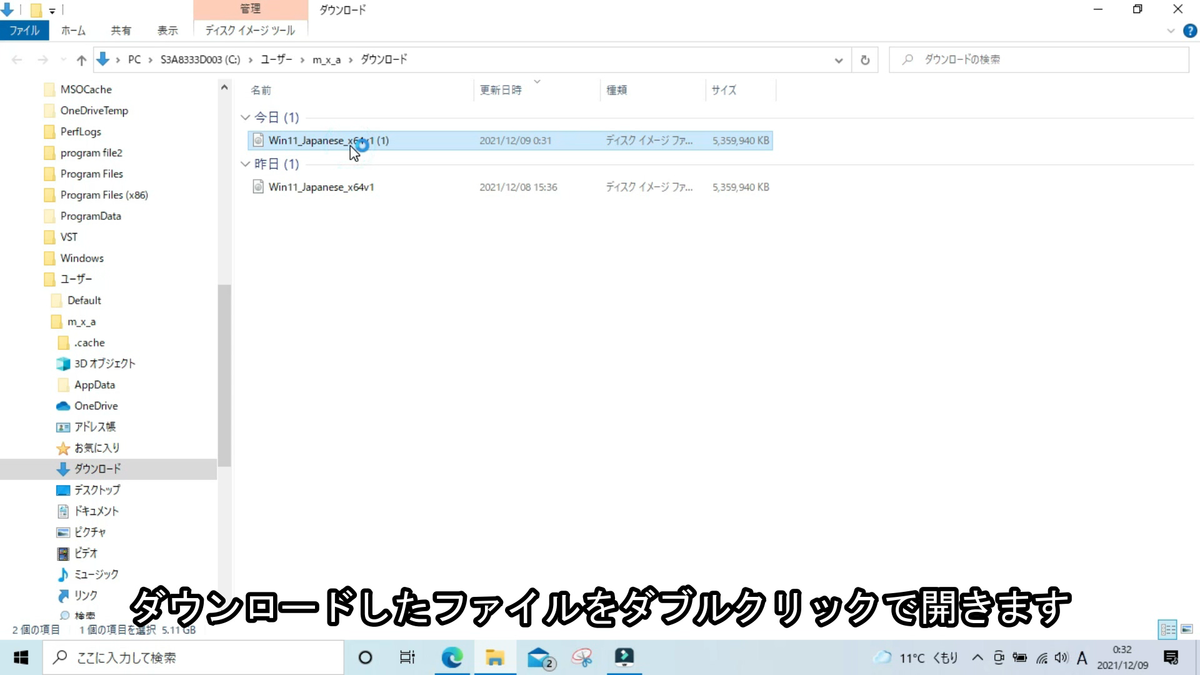1200x675 pixels.
Task: Switch to details view layout icon
Action: tap(1167, 629)
